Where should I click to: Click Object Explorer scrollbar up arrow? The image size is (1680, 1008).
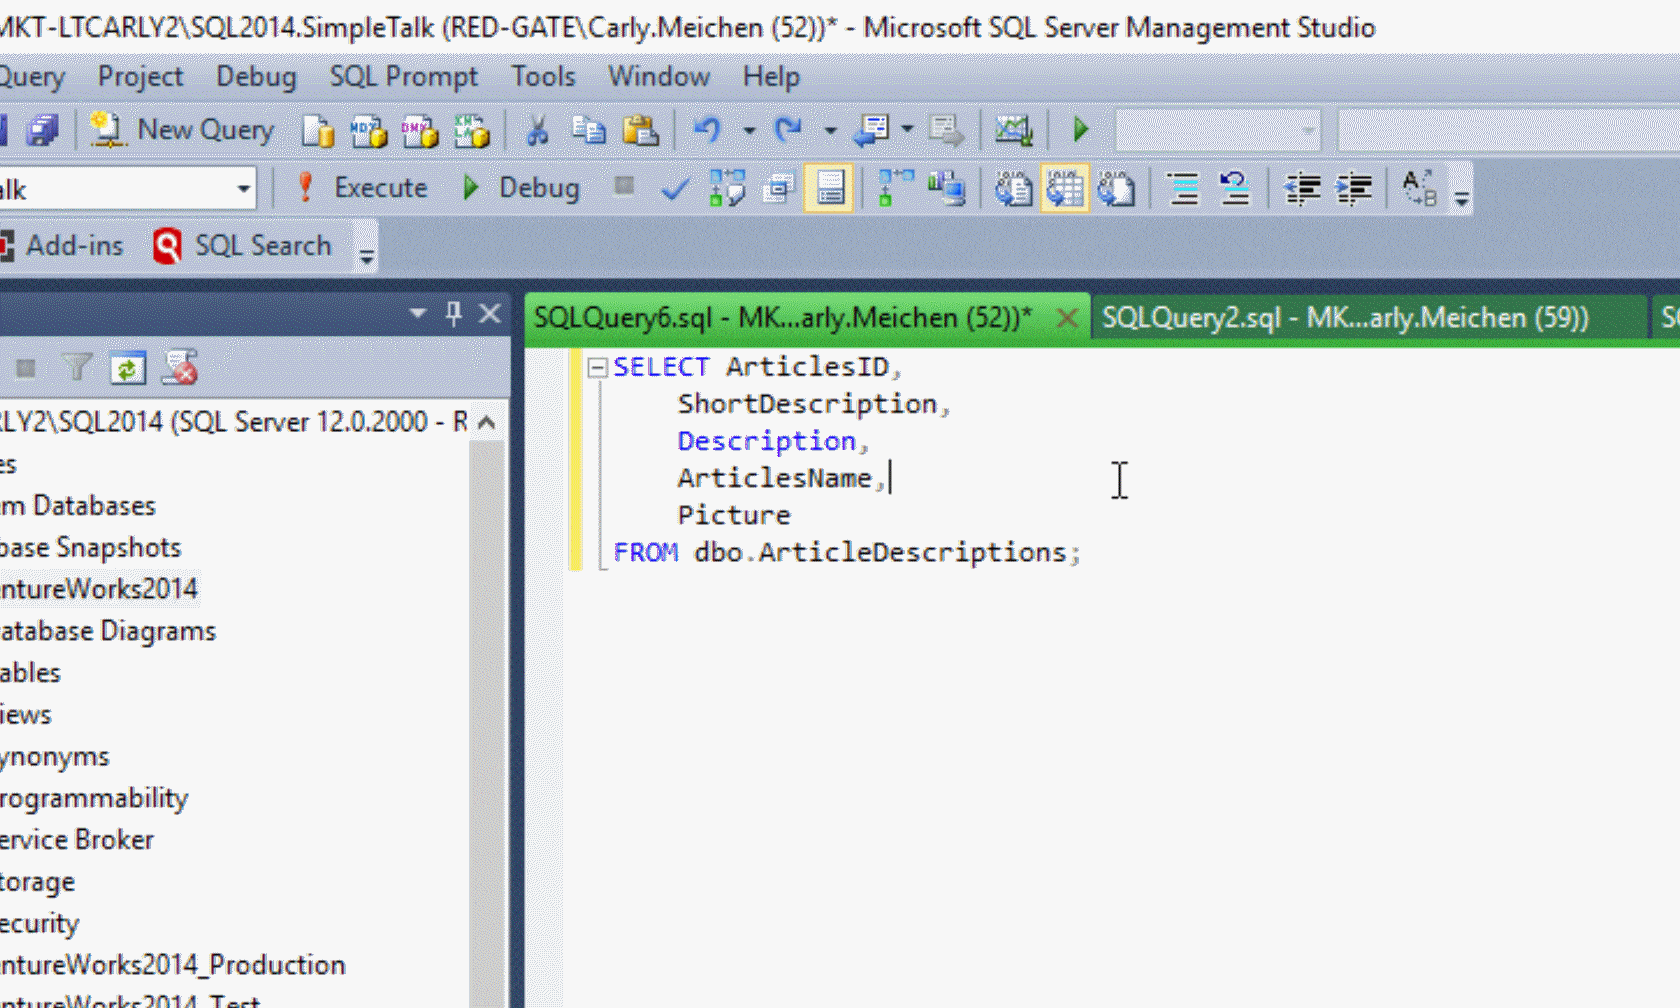[x=487, y=422]
